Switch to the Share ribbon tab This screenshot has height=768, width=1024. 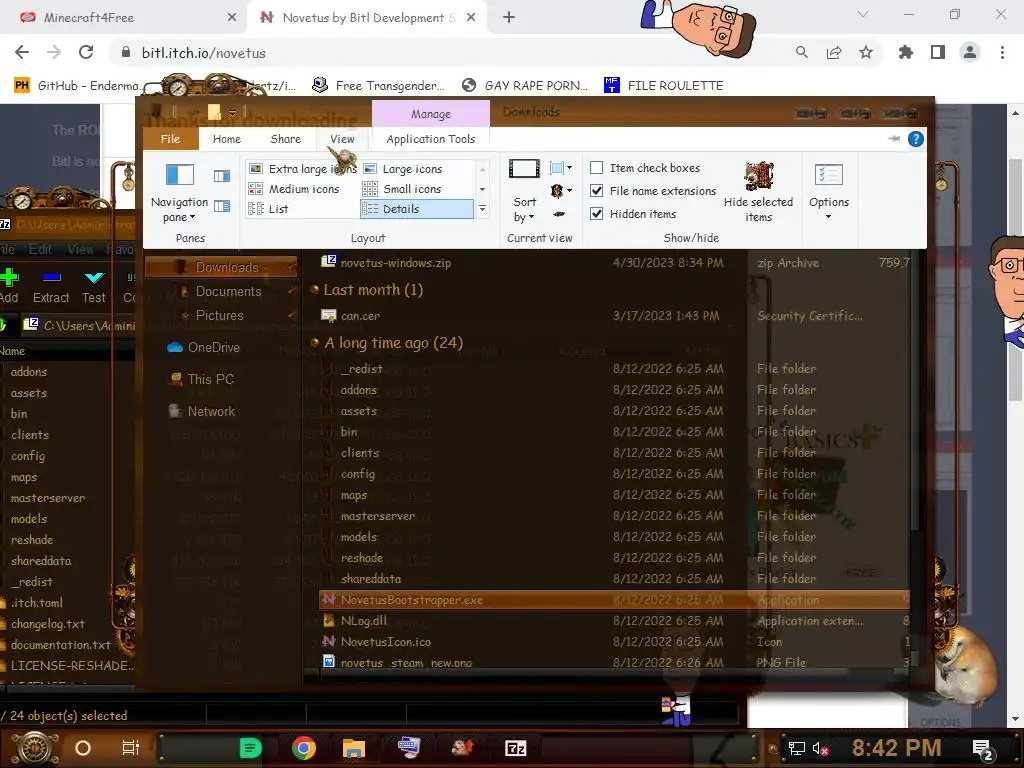point(285,139)
